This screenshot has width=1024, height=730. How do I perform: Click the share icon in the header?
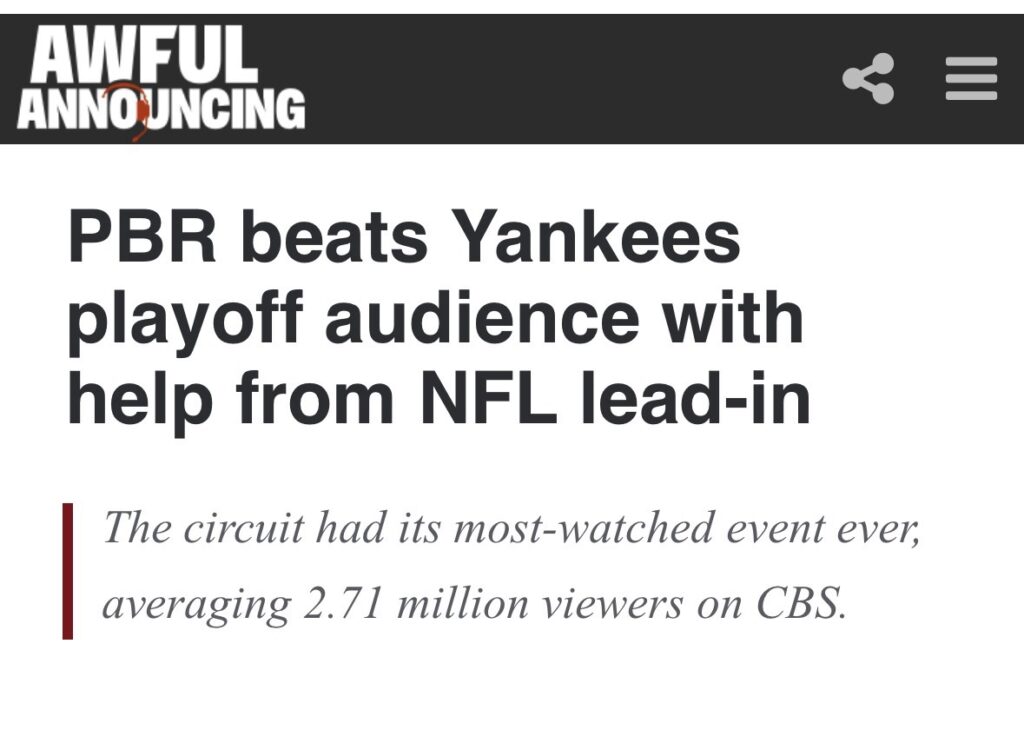pyautogui.click(x=868, y=79)
